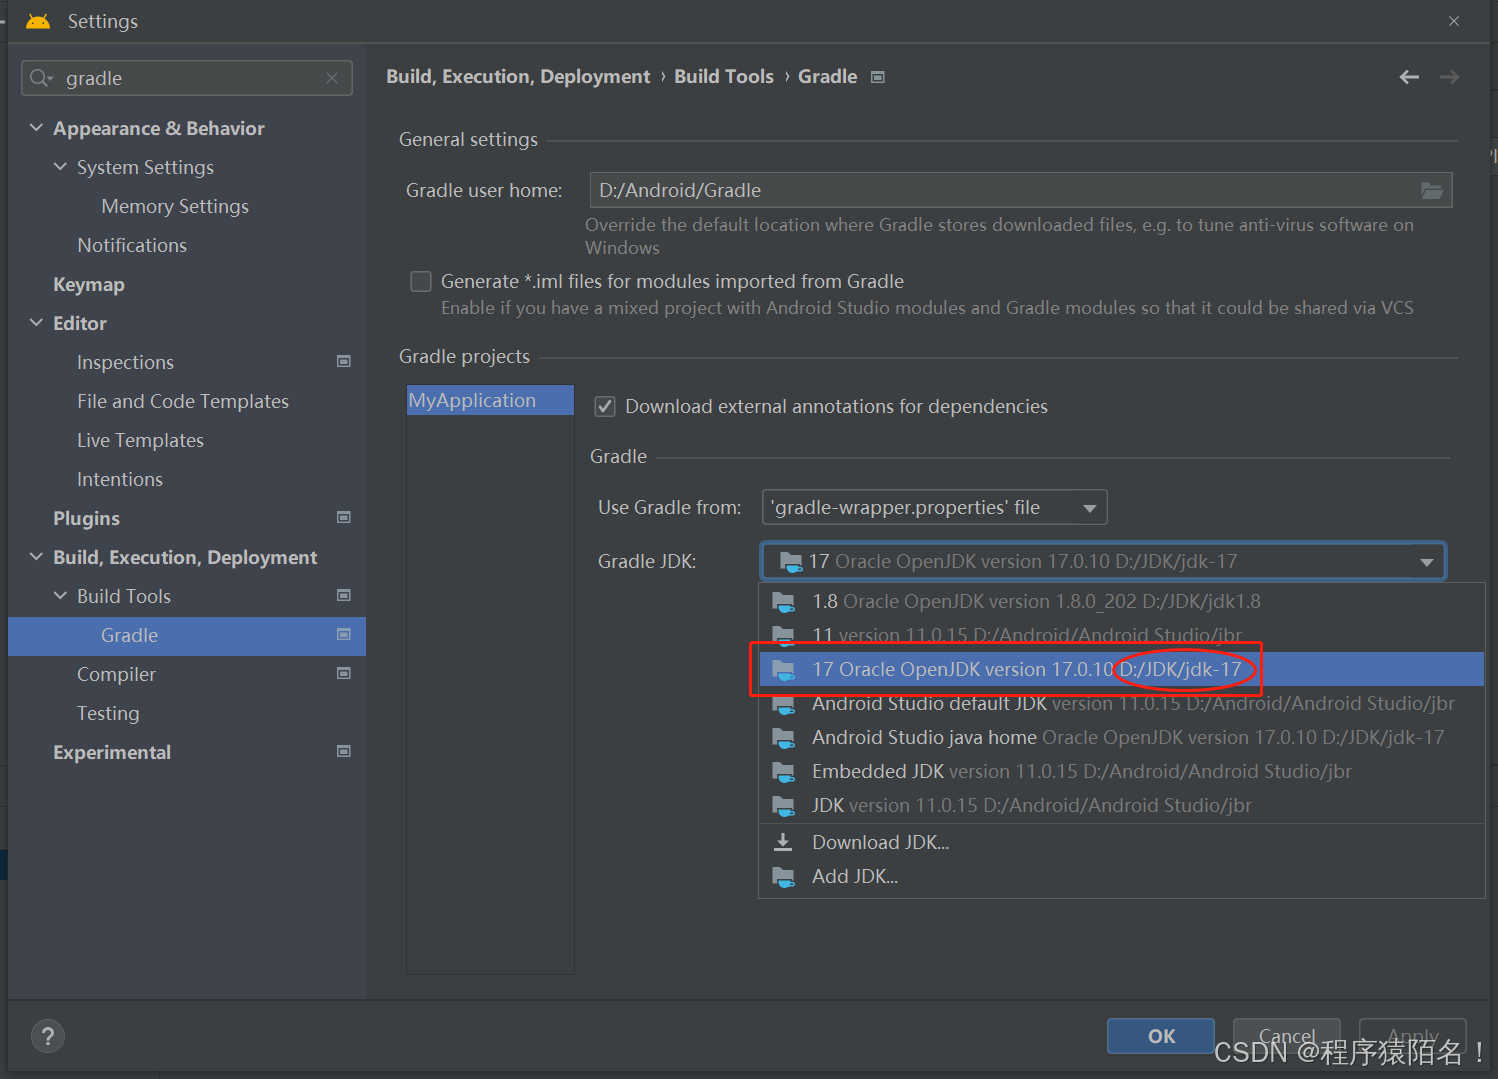1498x1079 pixels.
Task: Pick Android Studio default JDK option
Action: (1121, 703)
